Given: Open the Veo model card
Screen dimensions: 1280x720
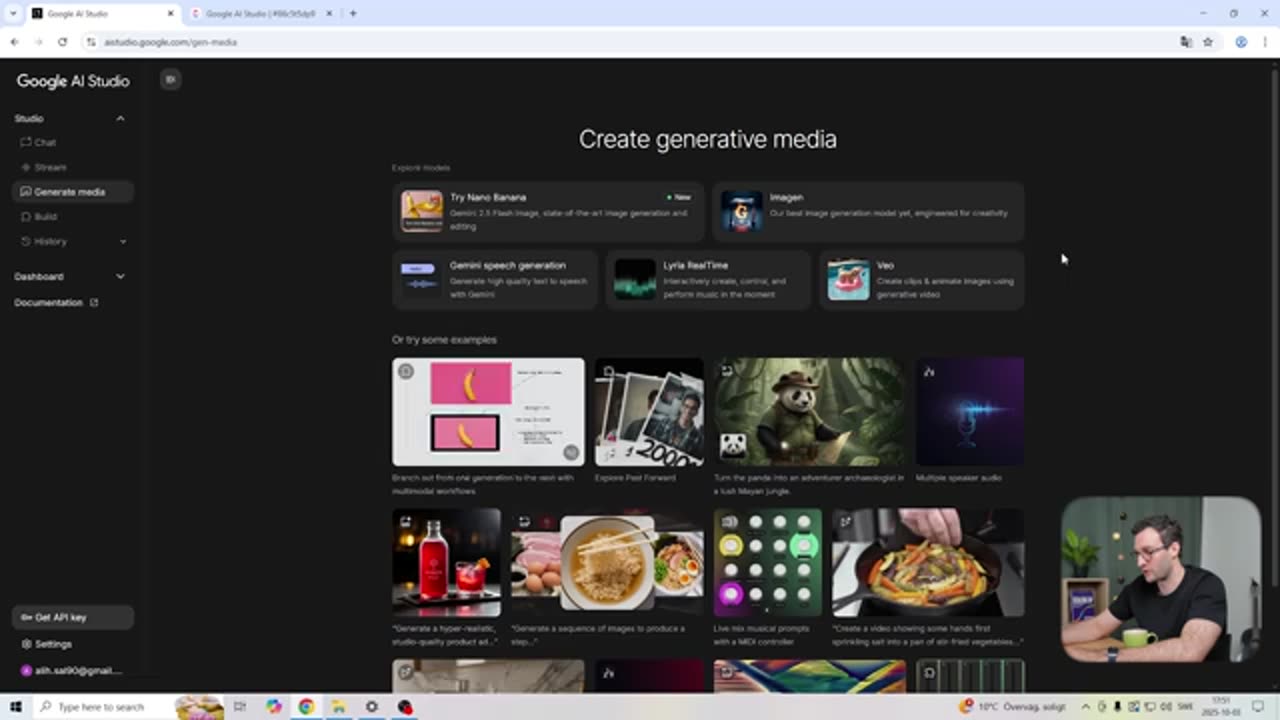Looking at the screenshot, I should [x=921, y=280].
